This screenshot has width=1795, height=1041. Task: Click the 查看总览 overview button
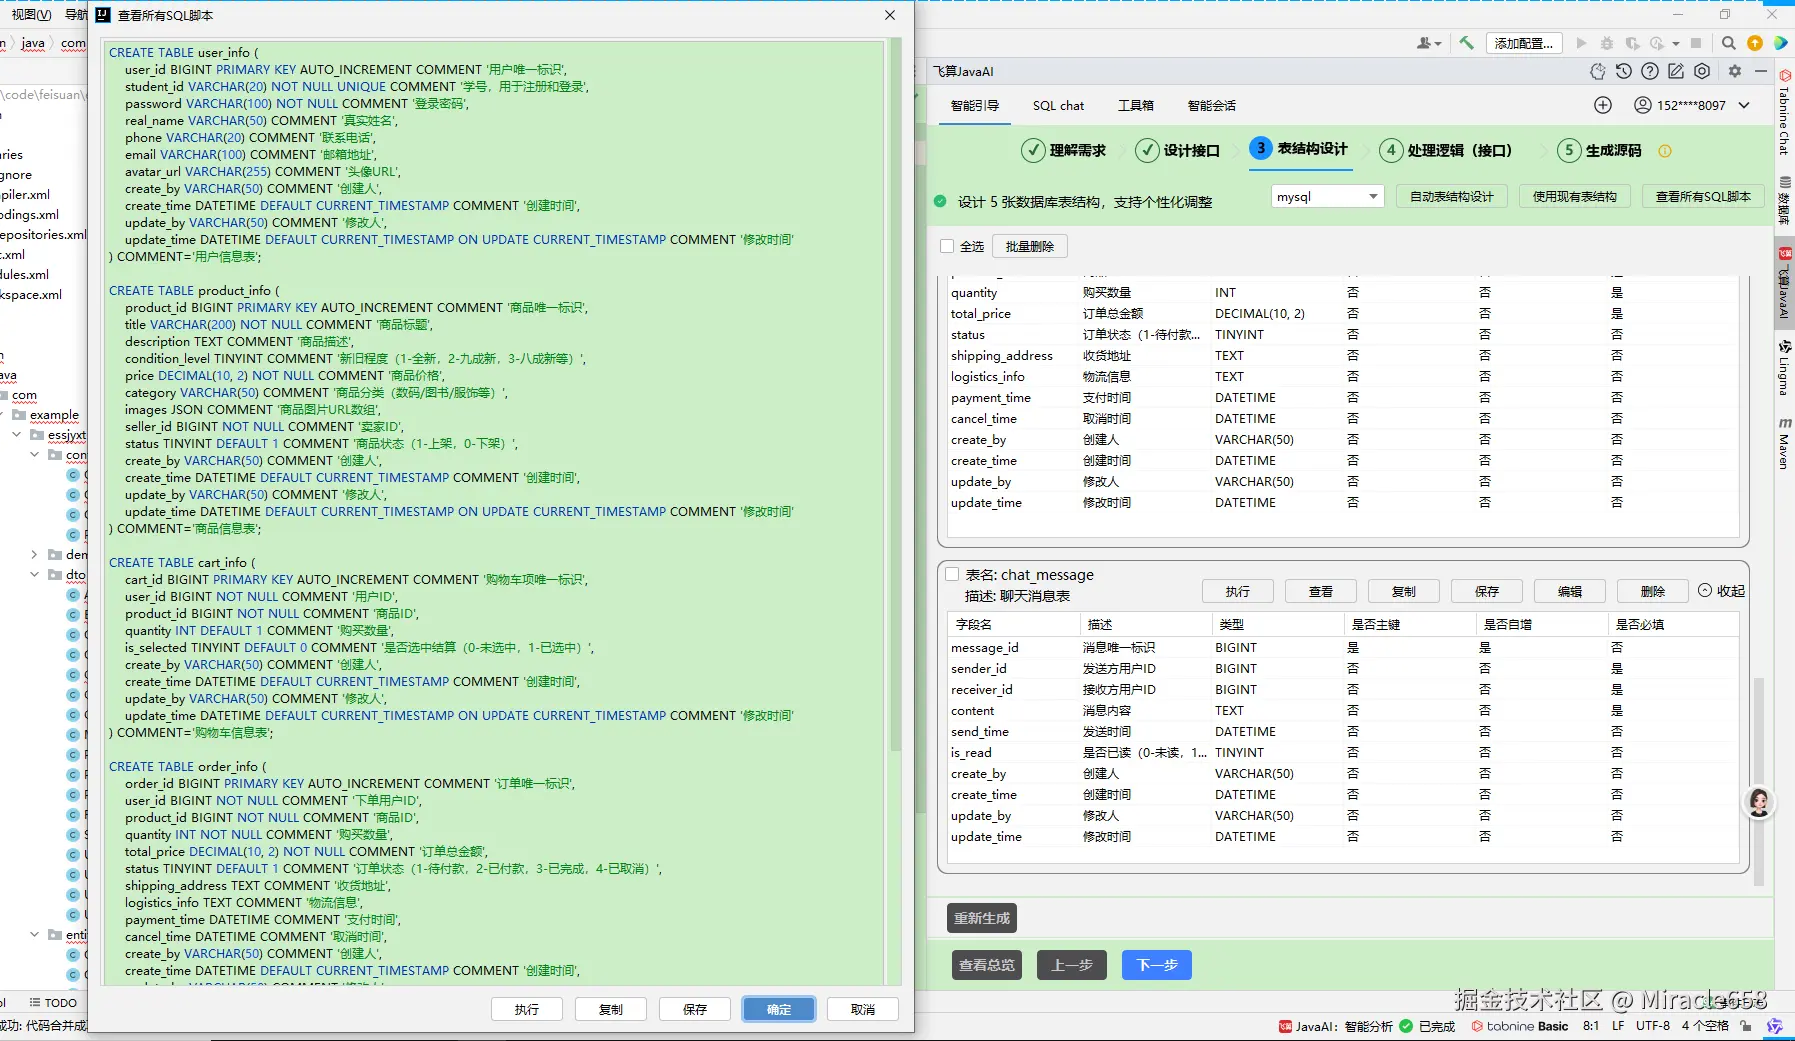click(987, 965)
